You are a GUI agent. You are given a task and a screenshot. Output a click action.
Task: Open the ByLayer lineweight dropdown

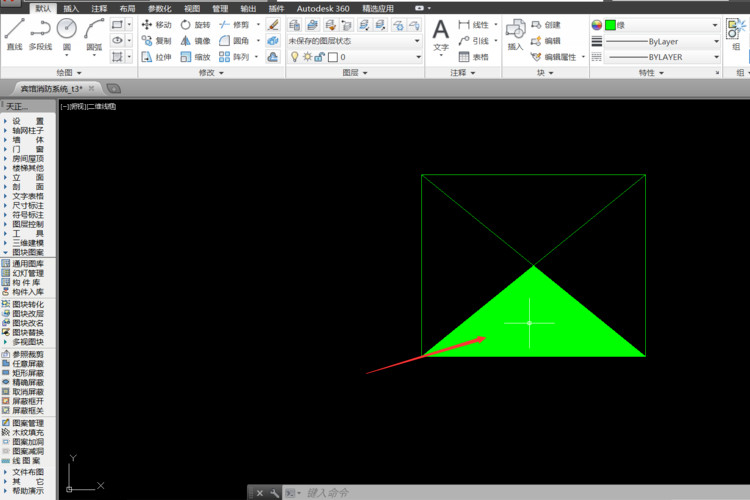coord(662,42)
